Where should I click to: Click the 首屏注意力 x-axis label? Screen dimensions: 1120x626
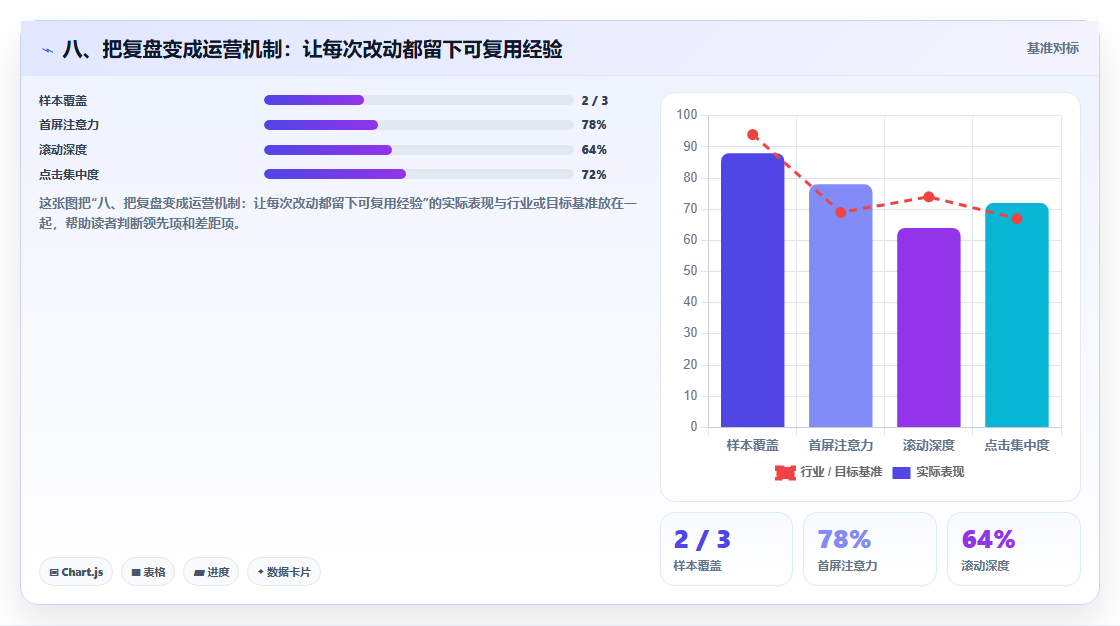[841, 445]
